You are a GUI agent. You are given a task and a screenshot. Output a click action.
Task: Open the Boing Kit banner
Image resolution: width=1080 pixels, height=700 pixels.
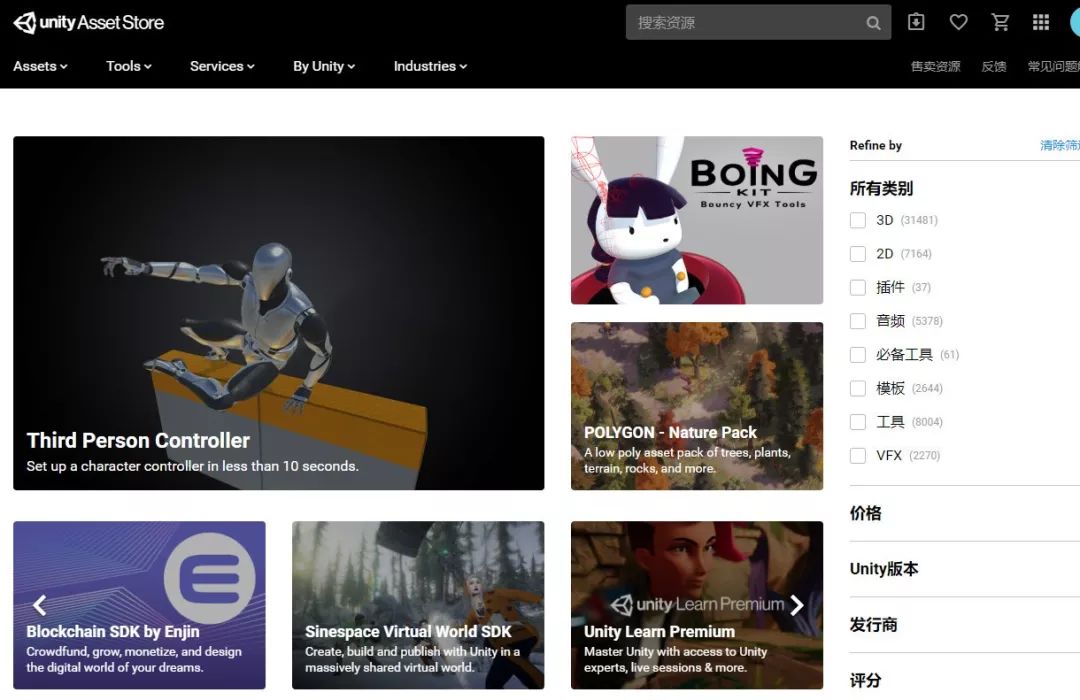[x=696, y=220]
